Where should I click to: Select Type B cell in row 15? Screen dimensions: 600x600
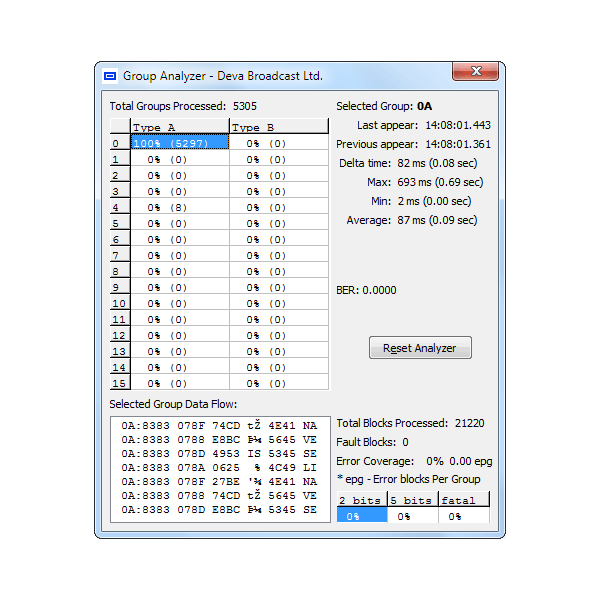point(279,383)
